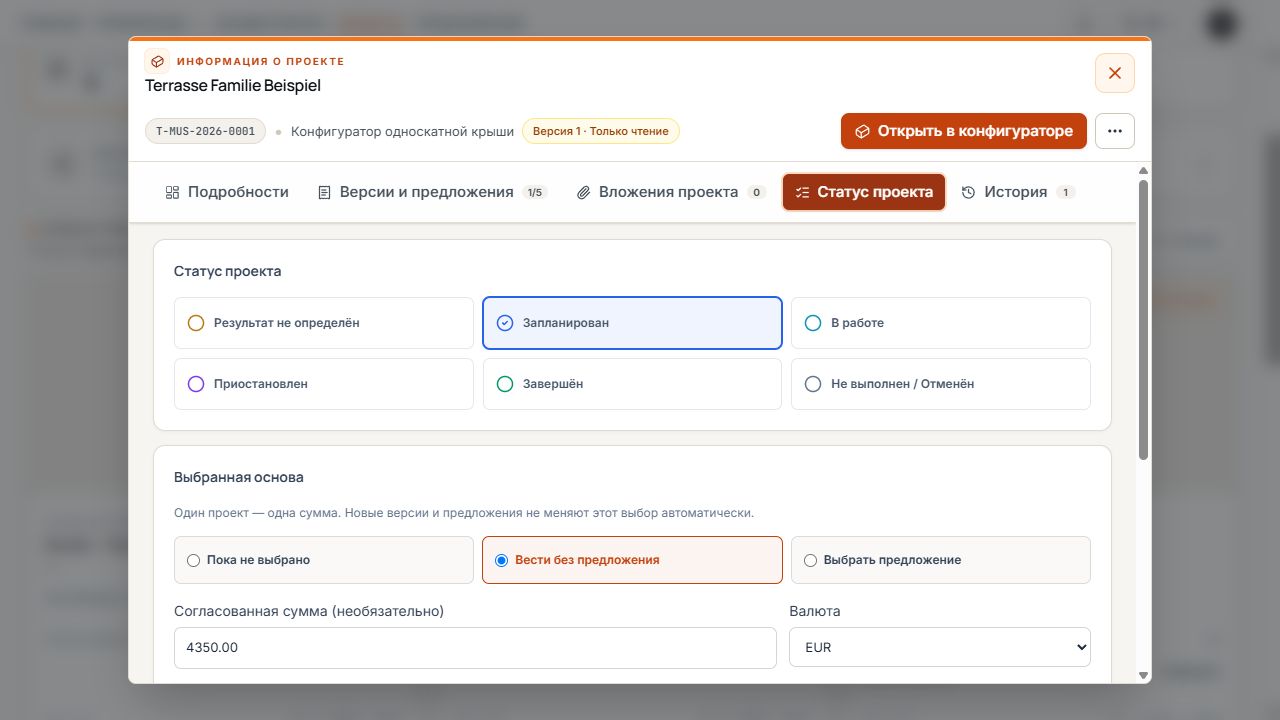Open the Подробности tab
The width and height of the screenshot is (1280, 720).
point(227,192)
